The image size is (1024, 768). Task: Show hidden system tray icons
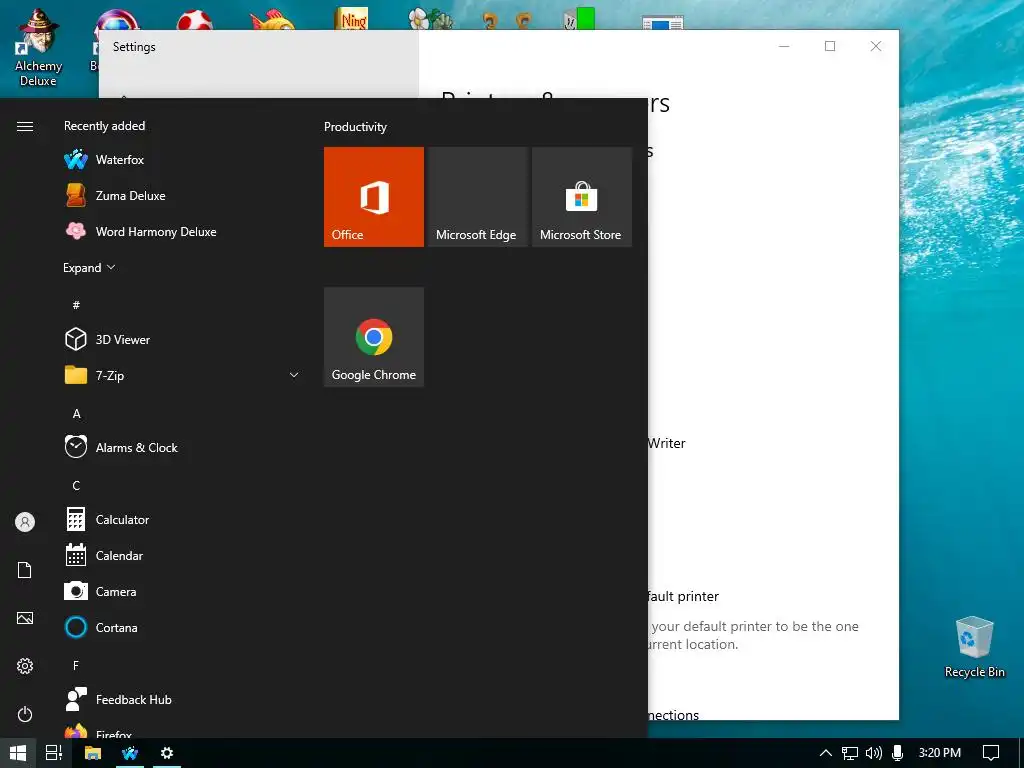click(x=825, y=753)
